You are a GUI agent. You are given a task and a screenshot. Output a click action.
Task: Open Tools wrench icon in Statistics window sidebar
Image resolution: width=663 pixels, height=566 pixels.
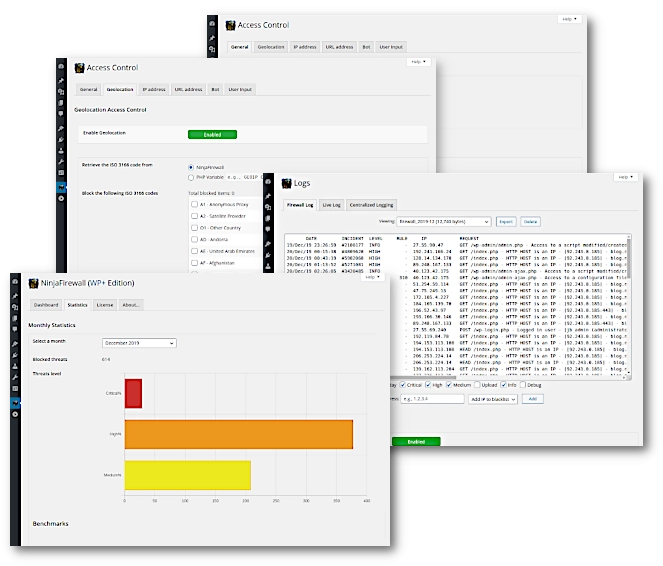pos(15,377)
